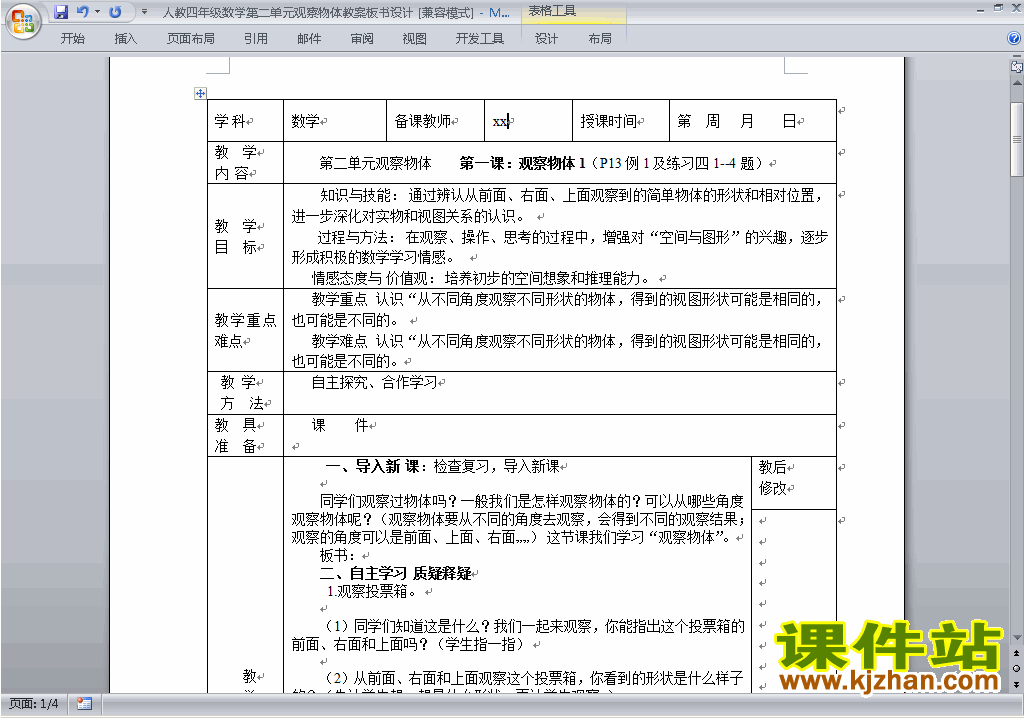This screenshot has height=718, width=1024.
Task: Open the 审阅 ribbon tab
Action: pos(362,39)
